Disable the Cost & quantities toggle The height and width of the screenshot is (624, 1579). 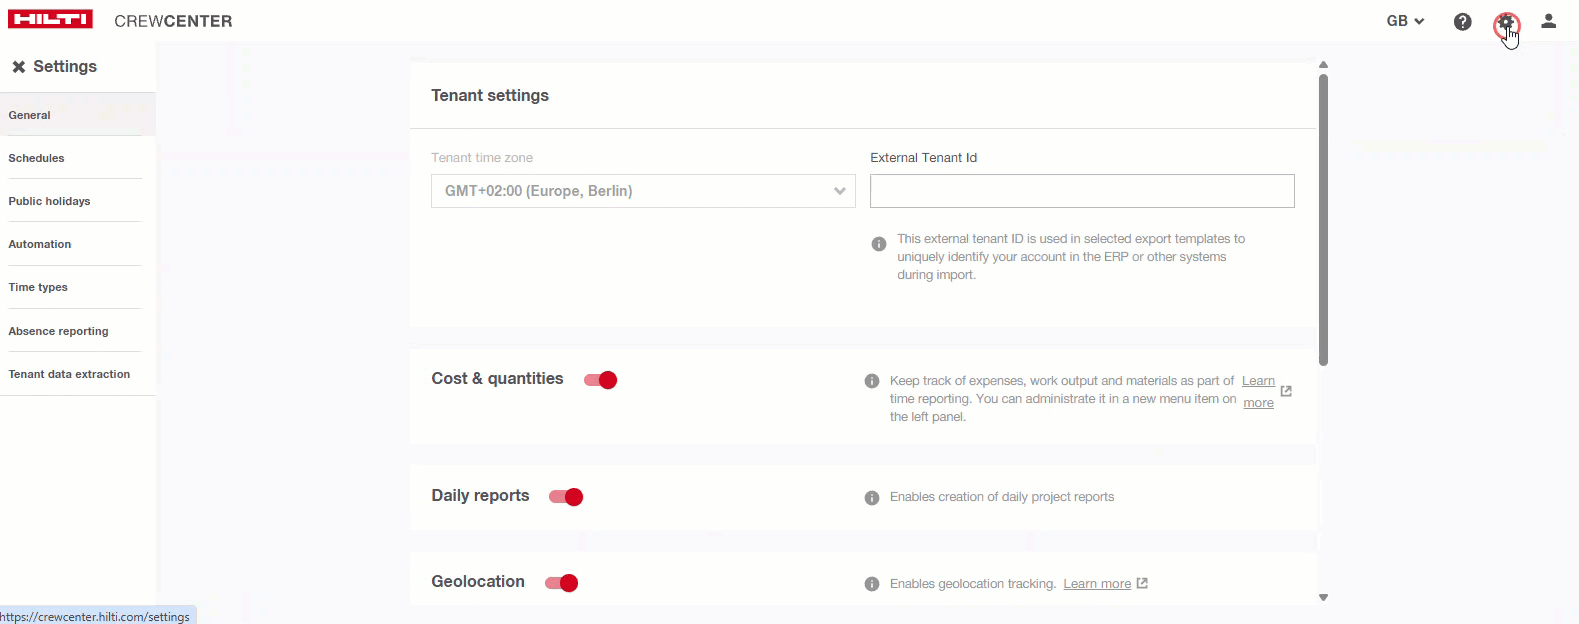pos(601,380)
